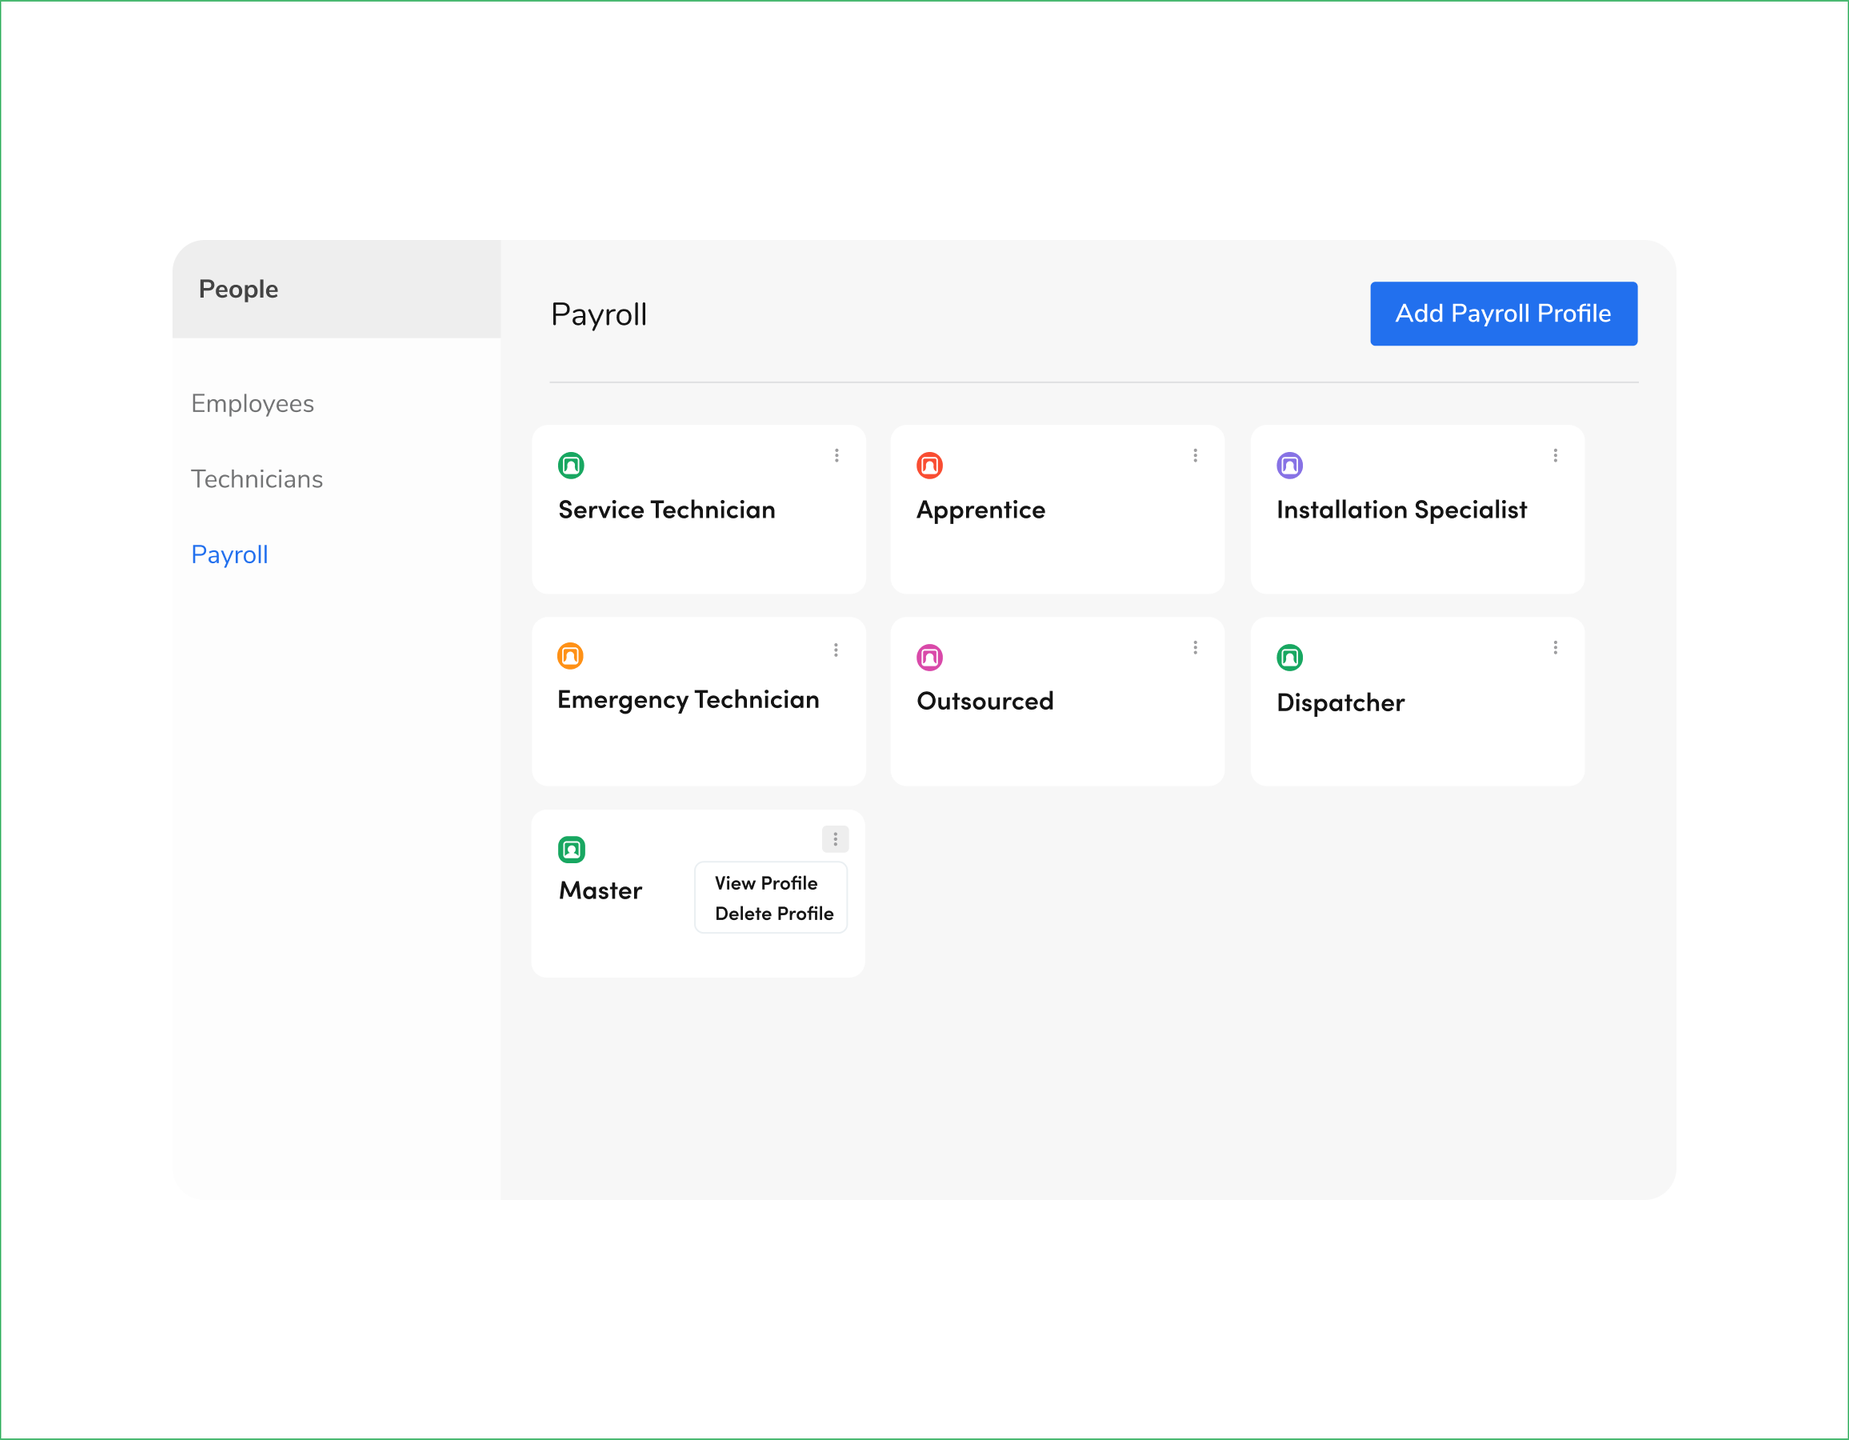Screen dimensions: 1849x1440
Task: Select Delete Profile in Master menu
Action: coord(774,914)
